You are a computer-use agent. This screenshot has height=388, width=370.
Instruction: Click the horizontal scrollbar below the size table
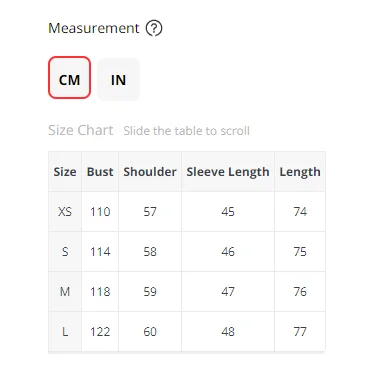187,352
